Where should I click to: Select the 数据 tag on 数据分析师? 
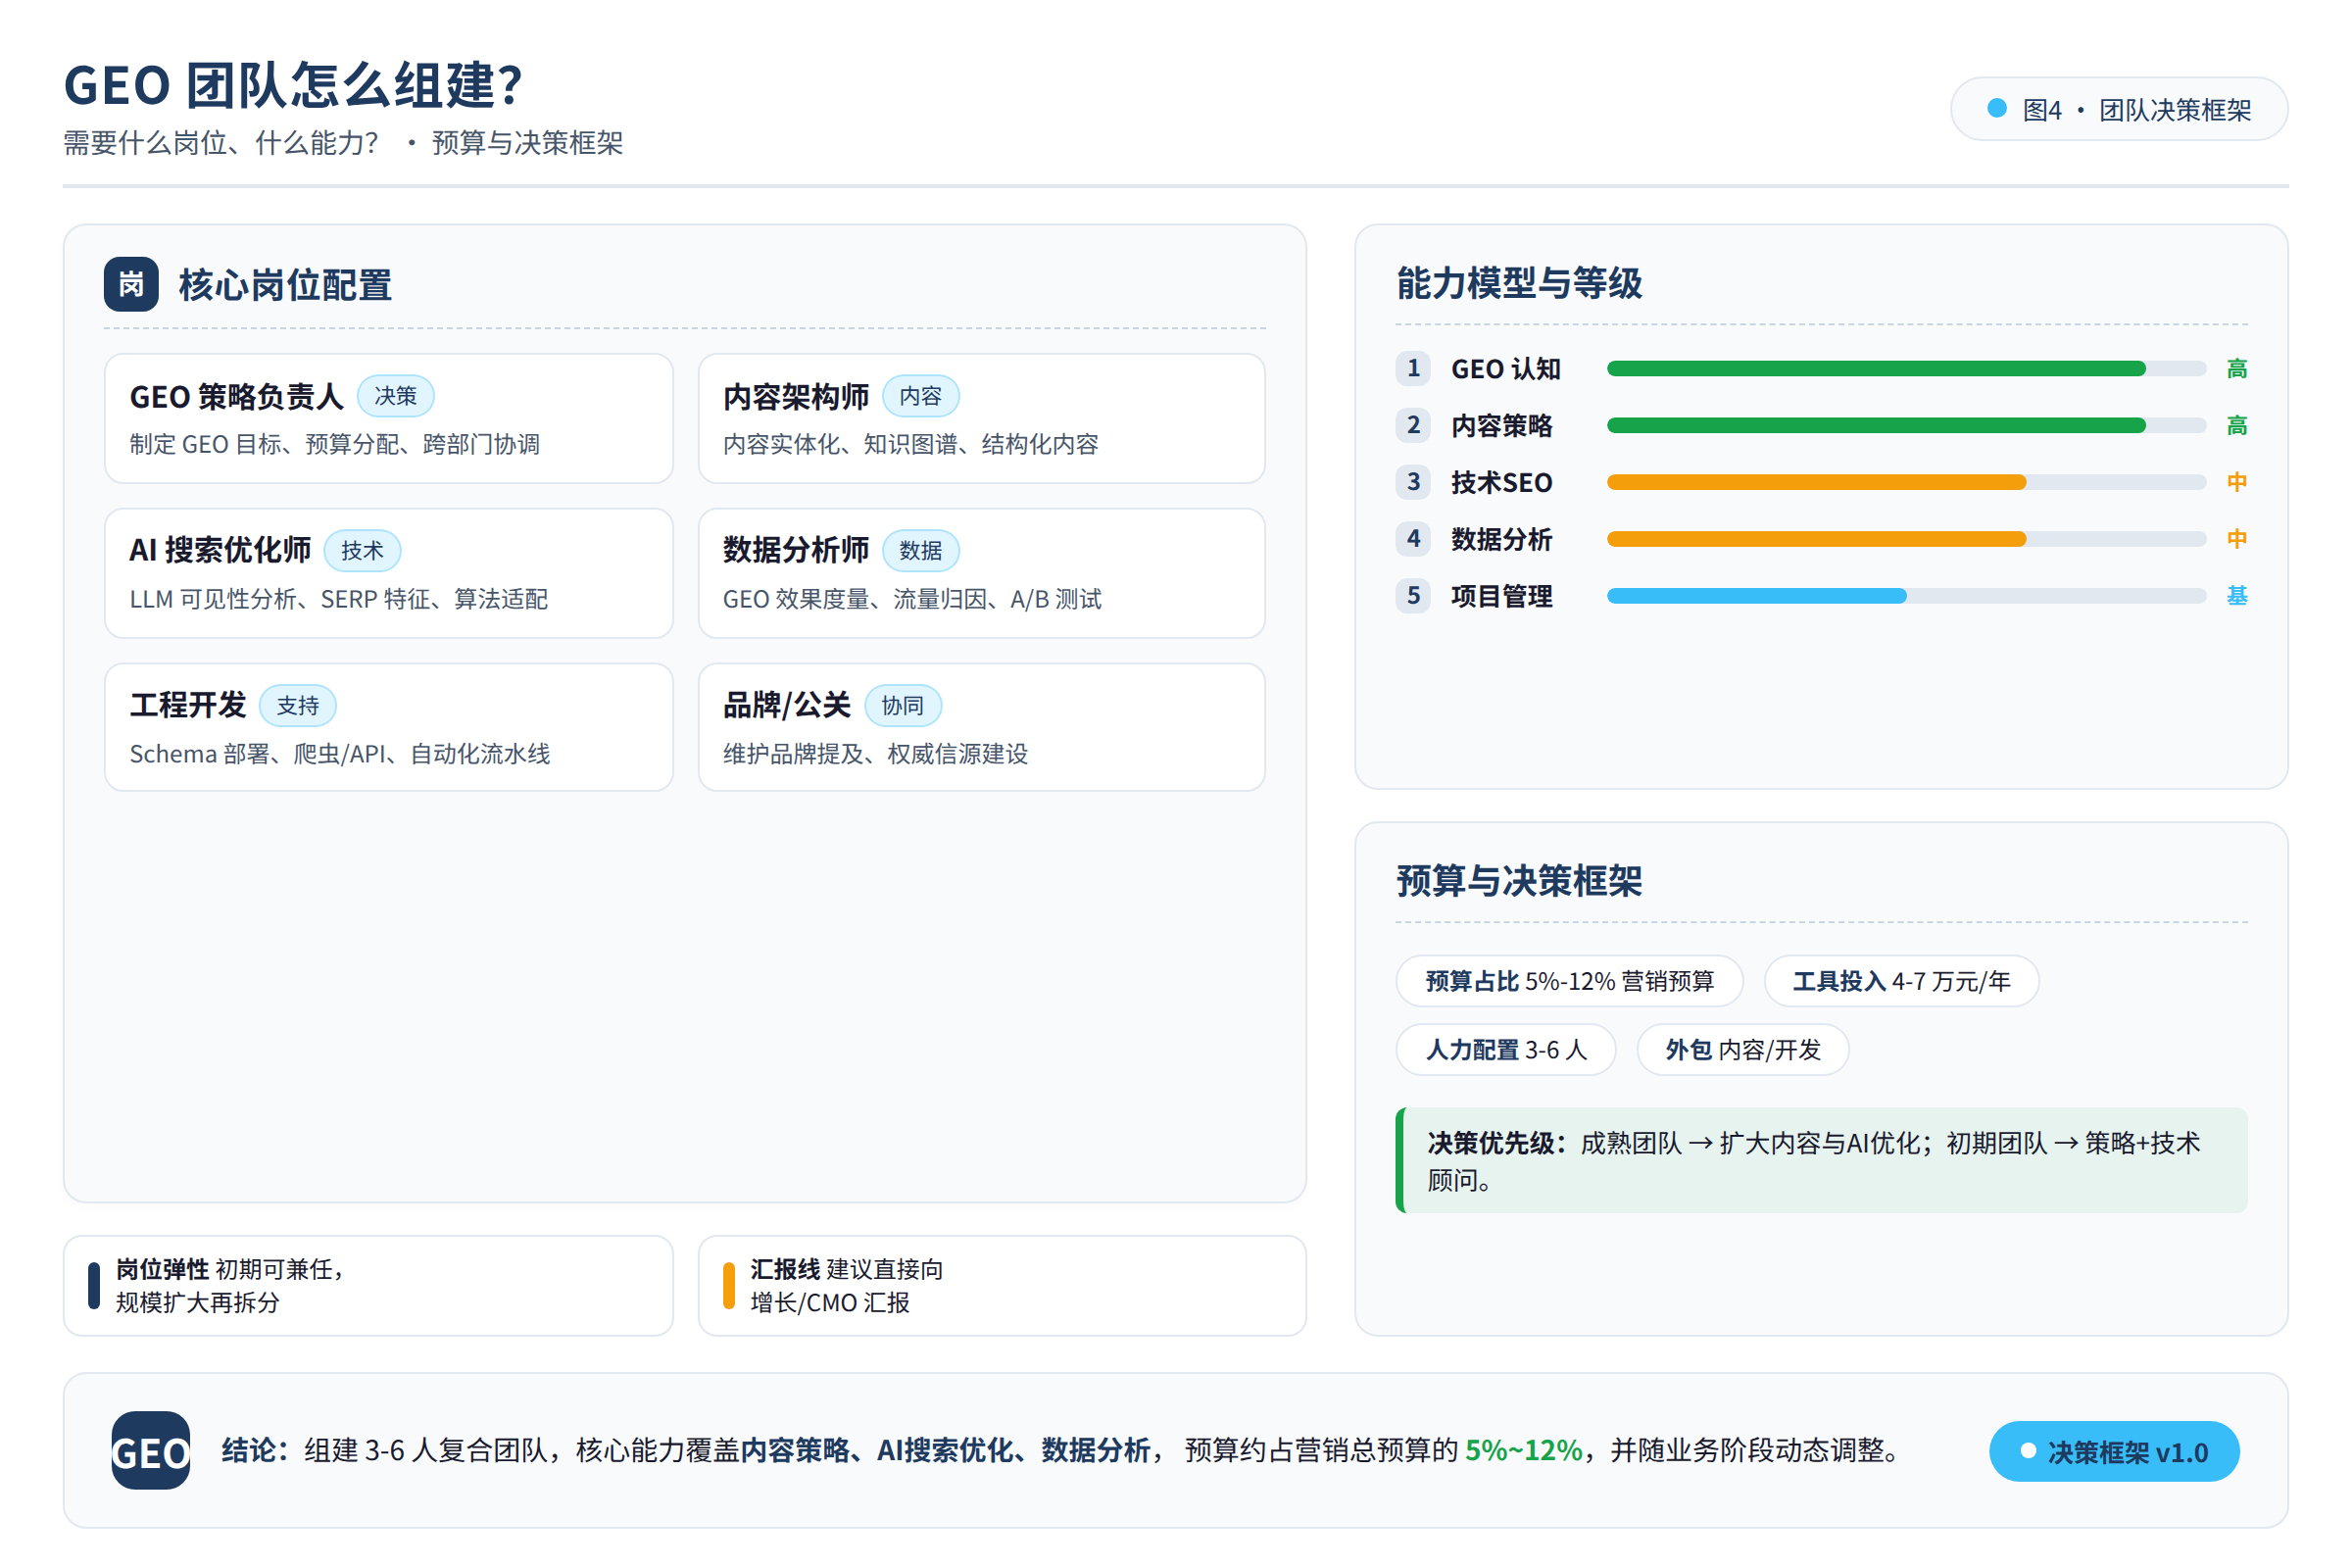[920, 550]
